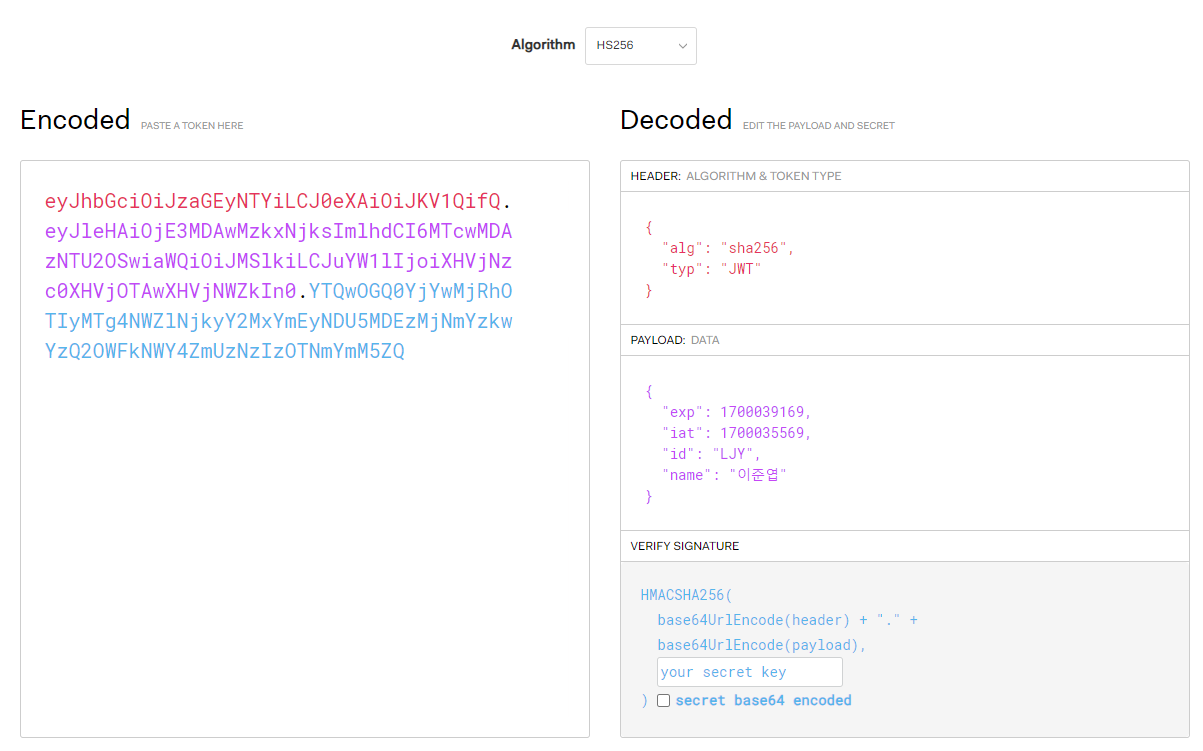Click the base64UrlEncode(payload) line

pyautogui.click(x=762, y=645)
